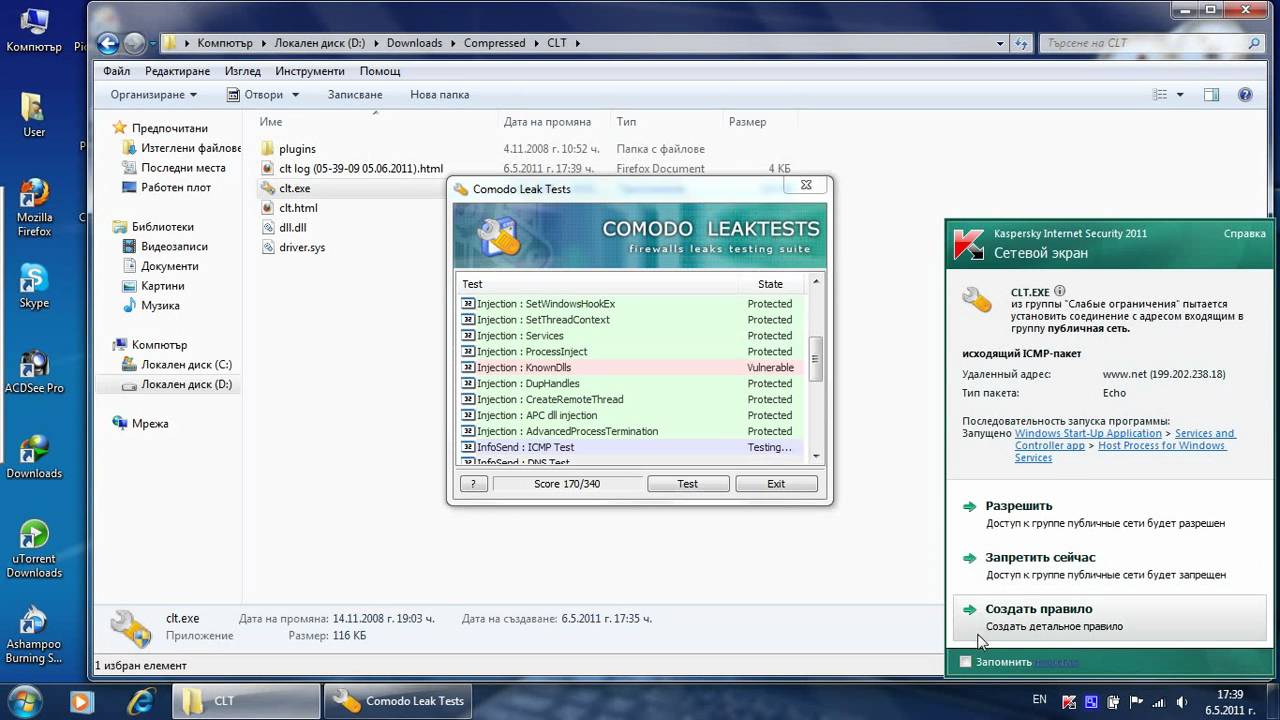Viewport: 1280px width, 720px height.
Task: Click the volume speaker tray icon
Action: coord(1181,701)
